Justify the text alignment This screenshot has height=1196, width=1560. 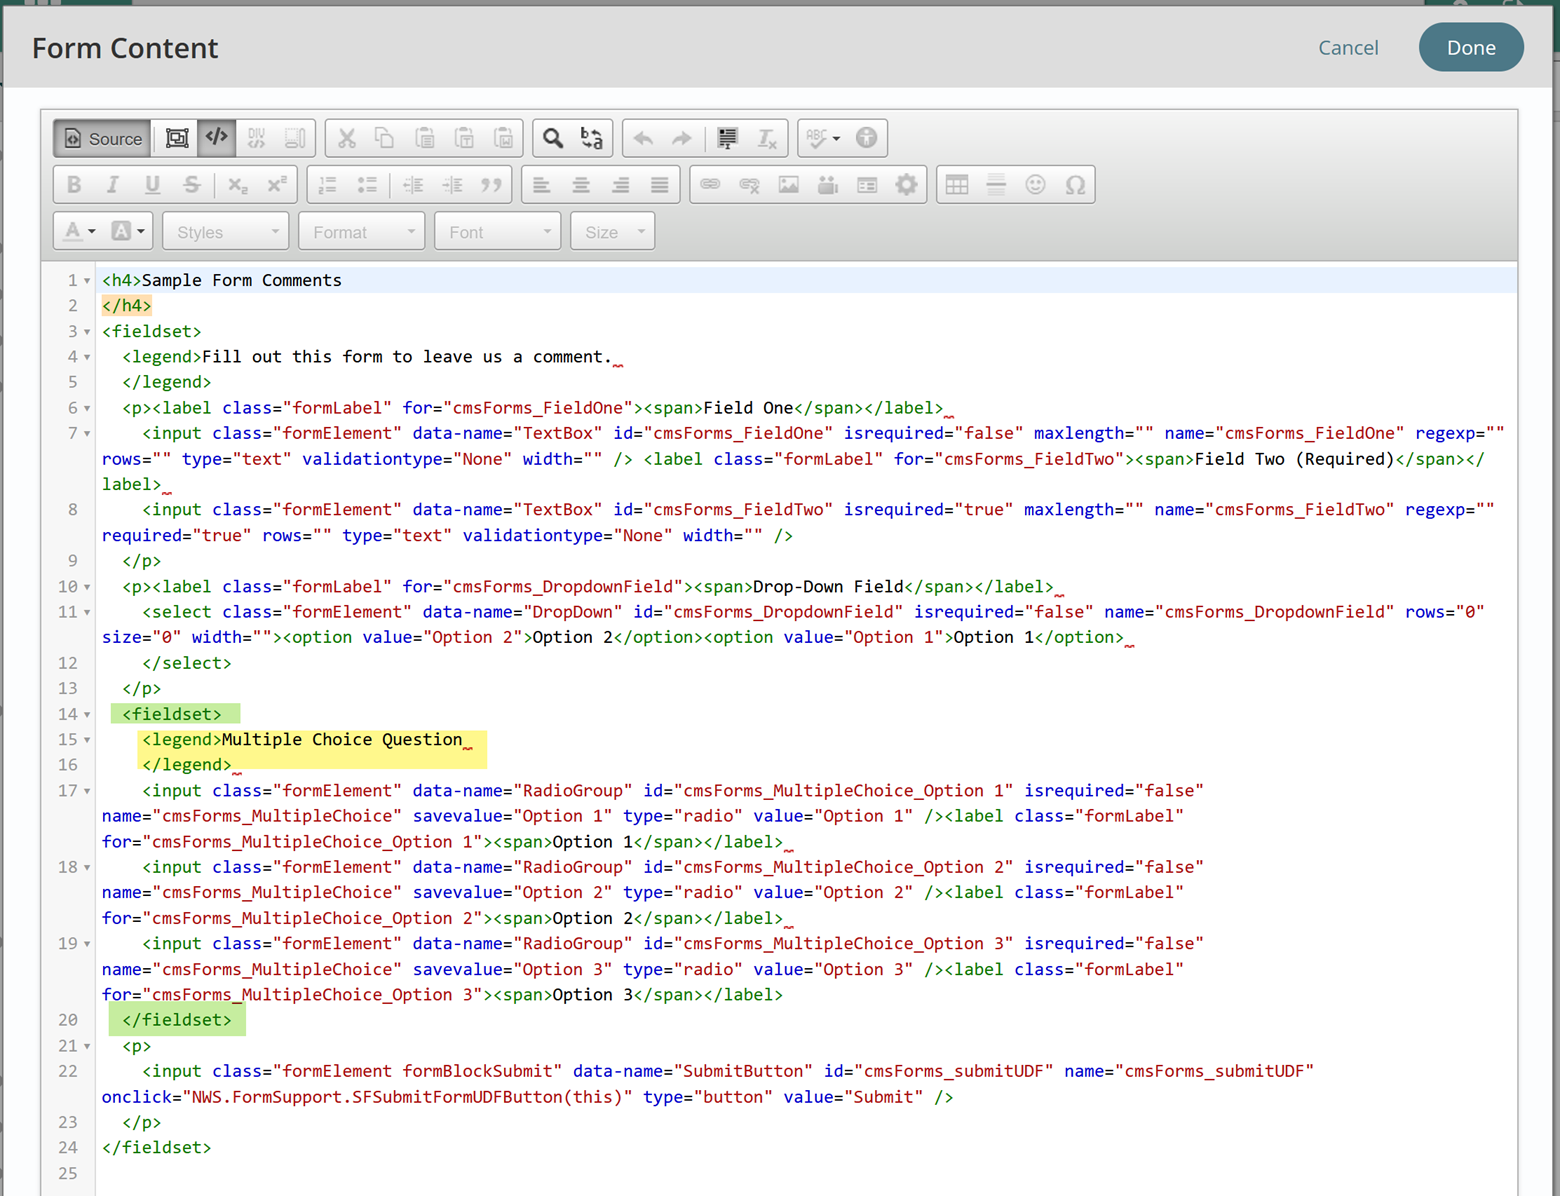pyautogui.click(x=659, y=185)
